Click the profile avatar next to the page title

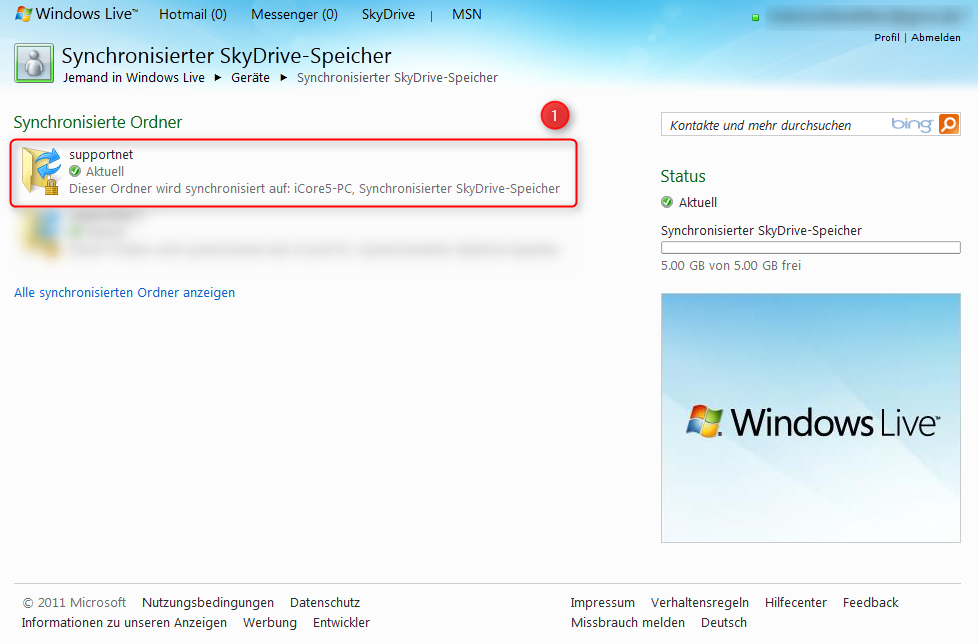pos(33,62)
